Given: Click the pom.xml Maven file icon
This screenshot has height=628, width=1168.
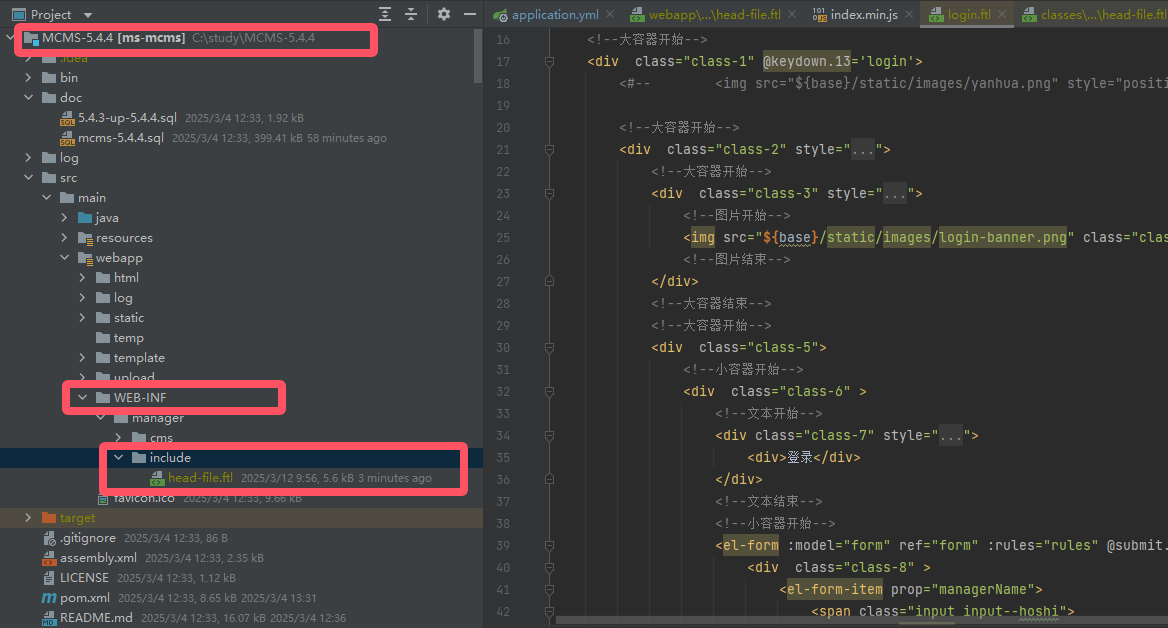Looking at the screenshot, I should coord(49,598).
